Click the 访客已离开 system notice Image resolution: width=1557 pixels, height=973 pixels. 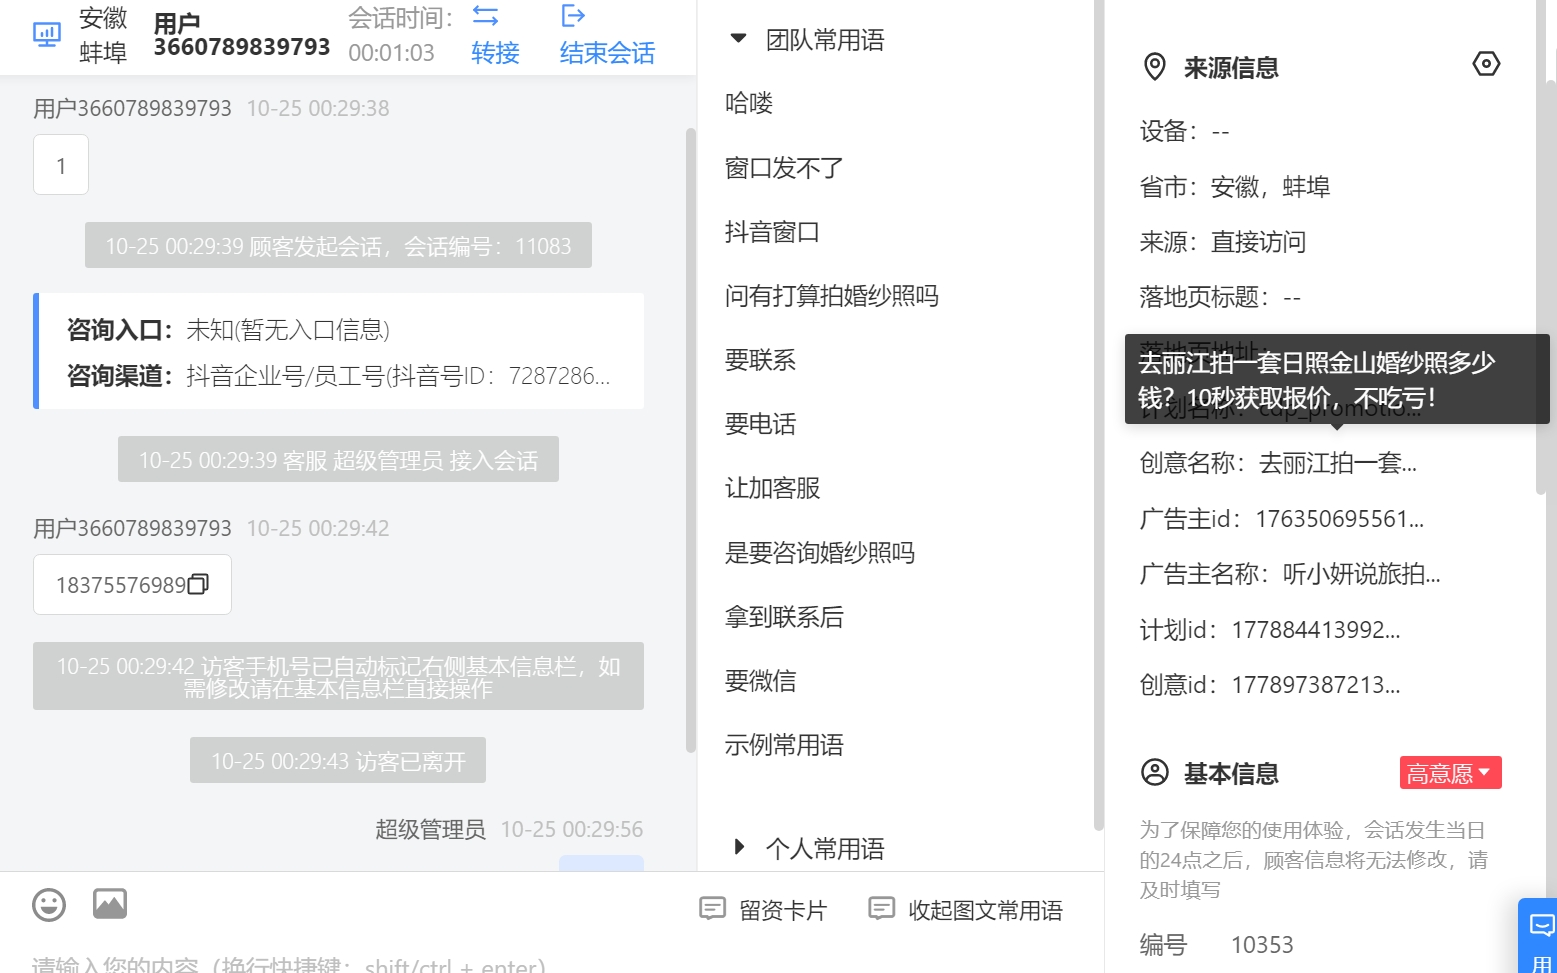click(338, 760)
